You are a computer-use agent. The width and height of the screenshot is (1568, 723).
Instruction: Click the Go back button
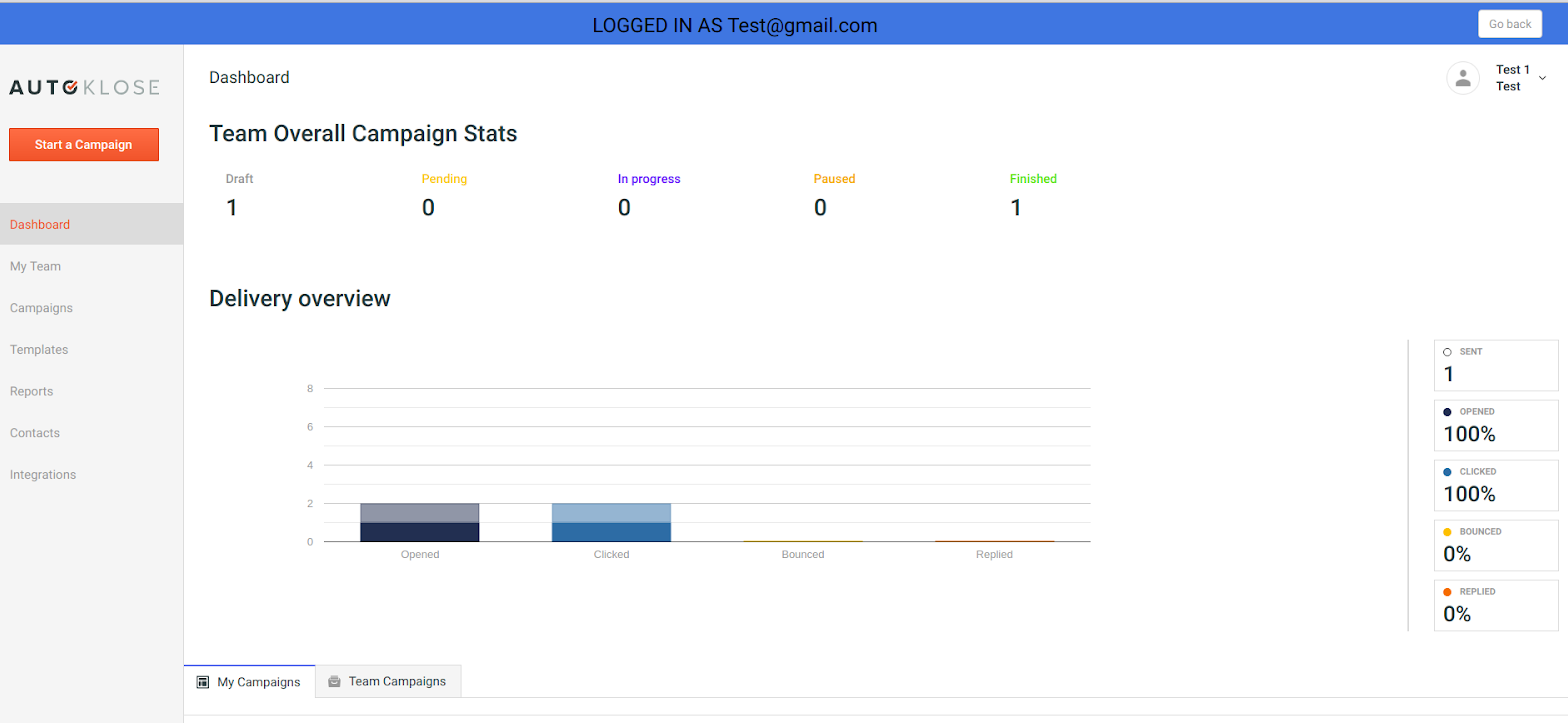[x=1510, y=24]
